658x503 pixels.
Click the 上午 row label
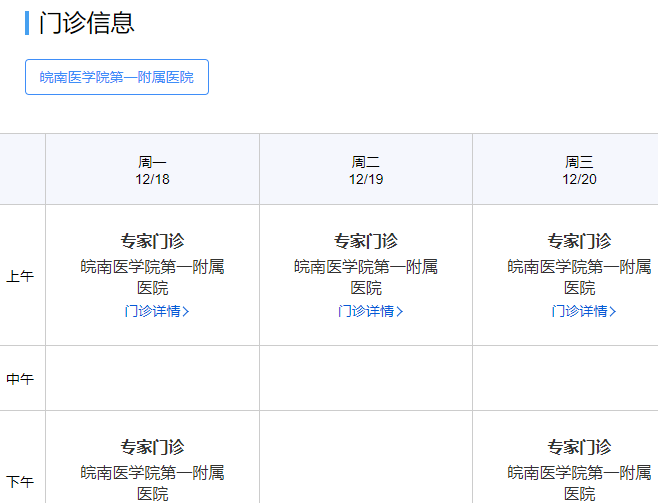(20, 276)
